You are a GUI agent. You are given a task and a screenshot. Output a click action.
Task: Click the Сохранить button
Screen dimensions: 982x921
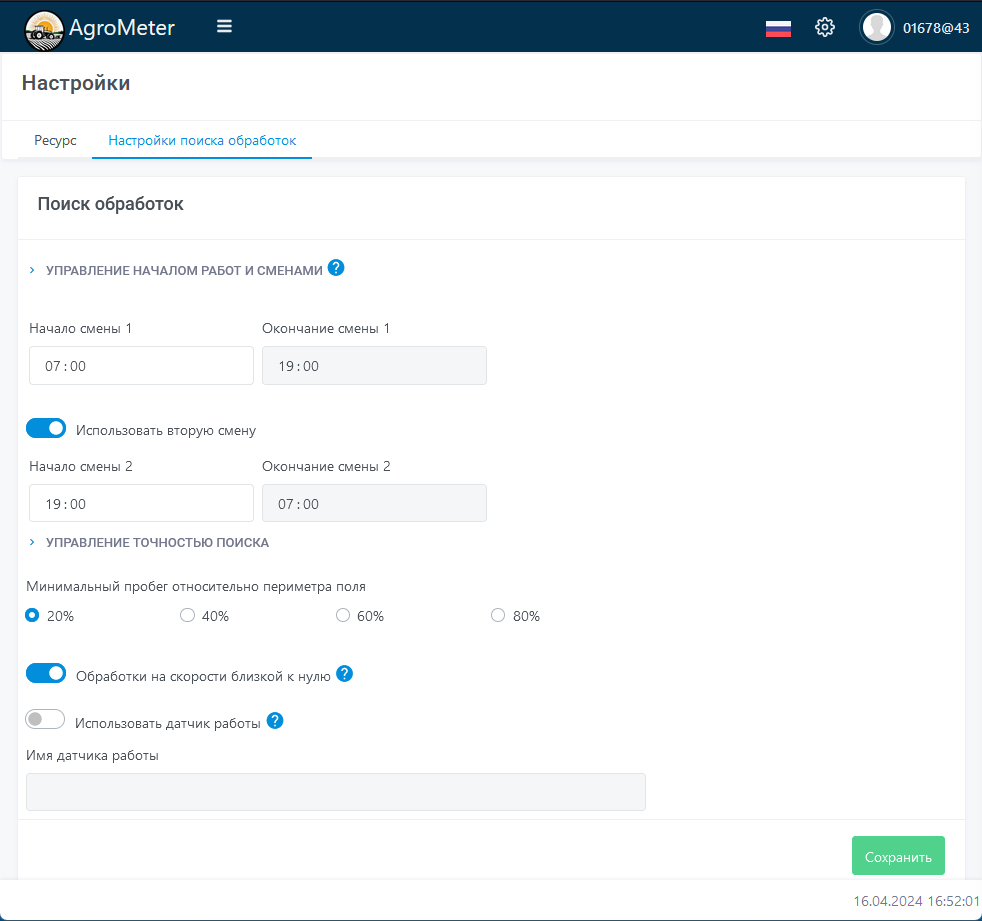(x=897, y=857)
